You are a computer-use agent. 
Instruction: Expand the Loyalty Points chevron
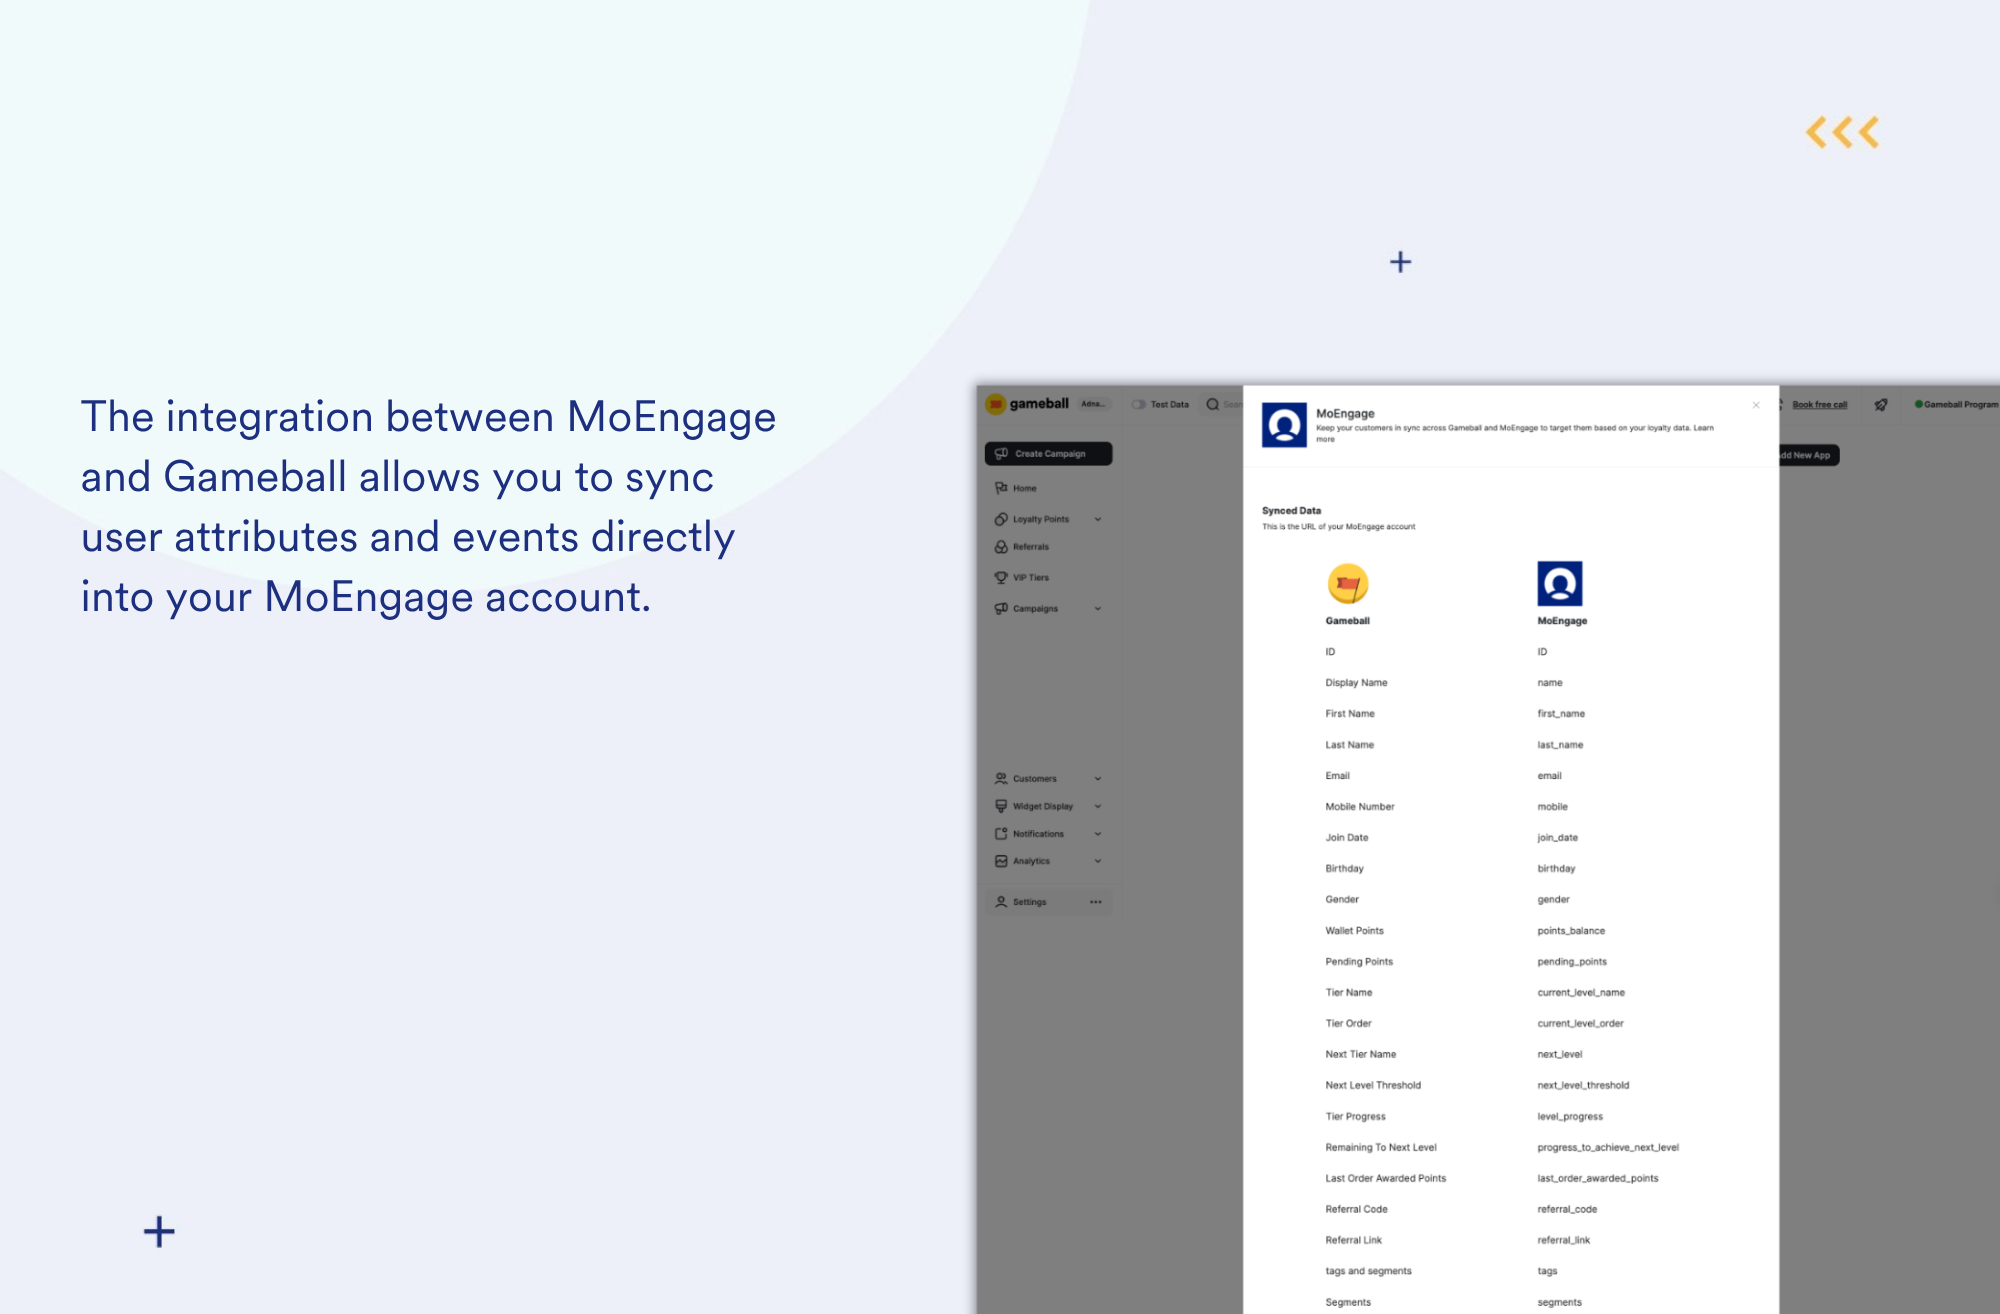coord(1098,520)
